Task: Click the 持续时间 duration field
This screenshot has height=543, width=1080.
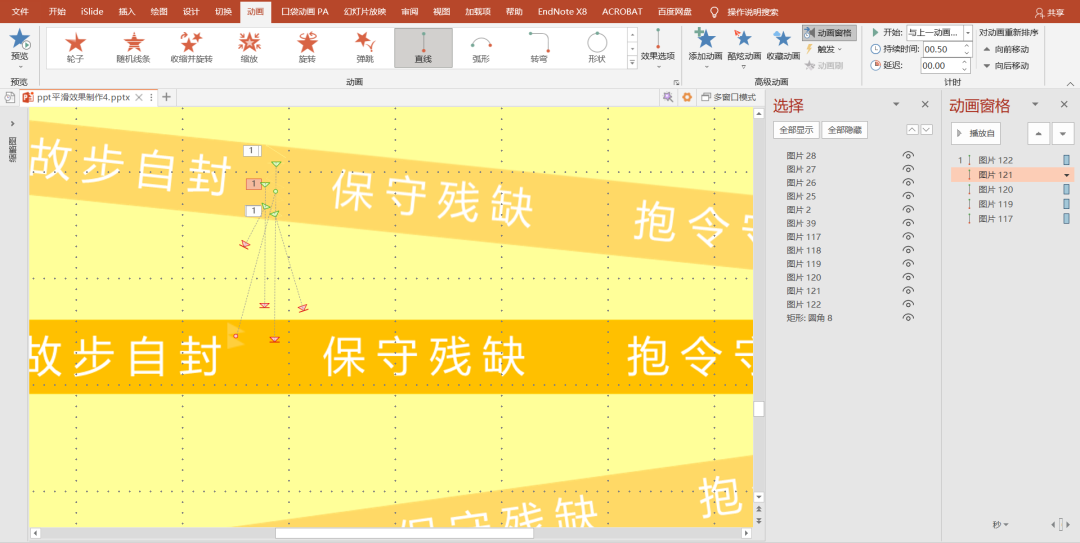Action: pyautogui.click(x=942, y=49)
